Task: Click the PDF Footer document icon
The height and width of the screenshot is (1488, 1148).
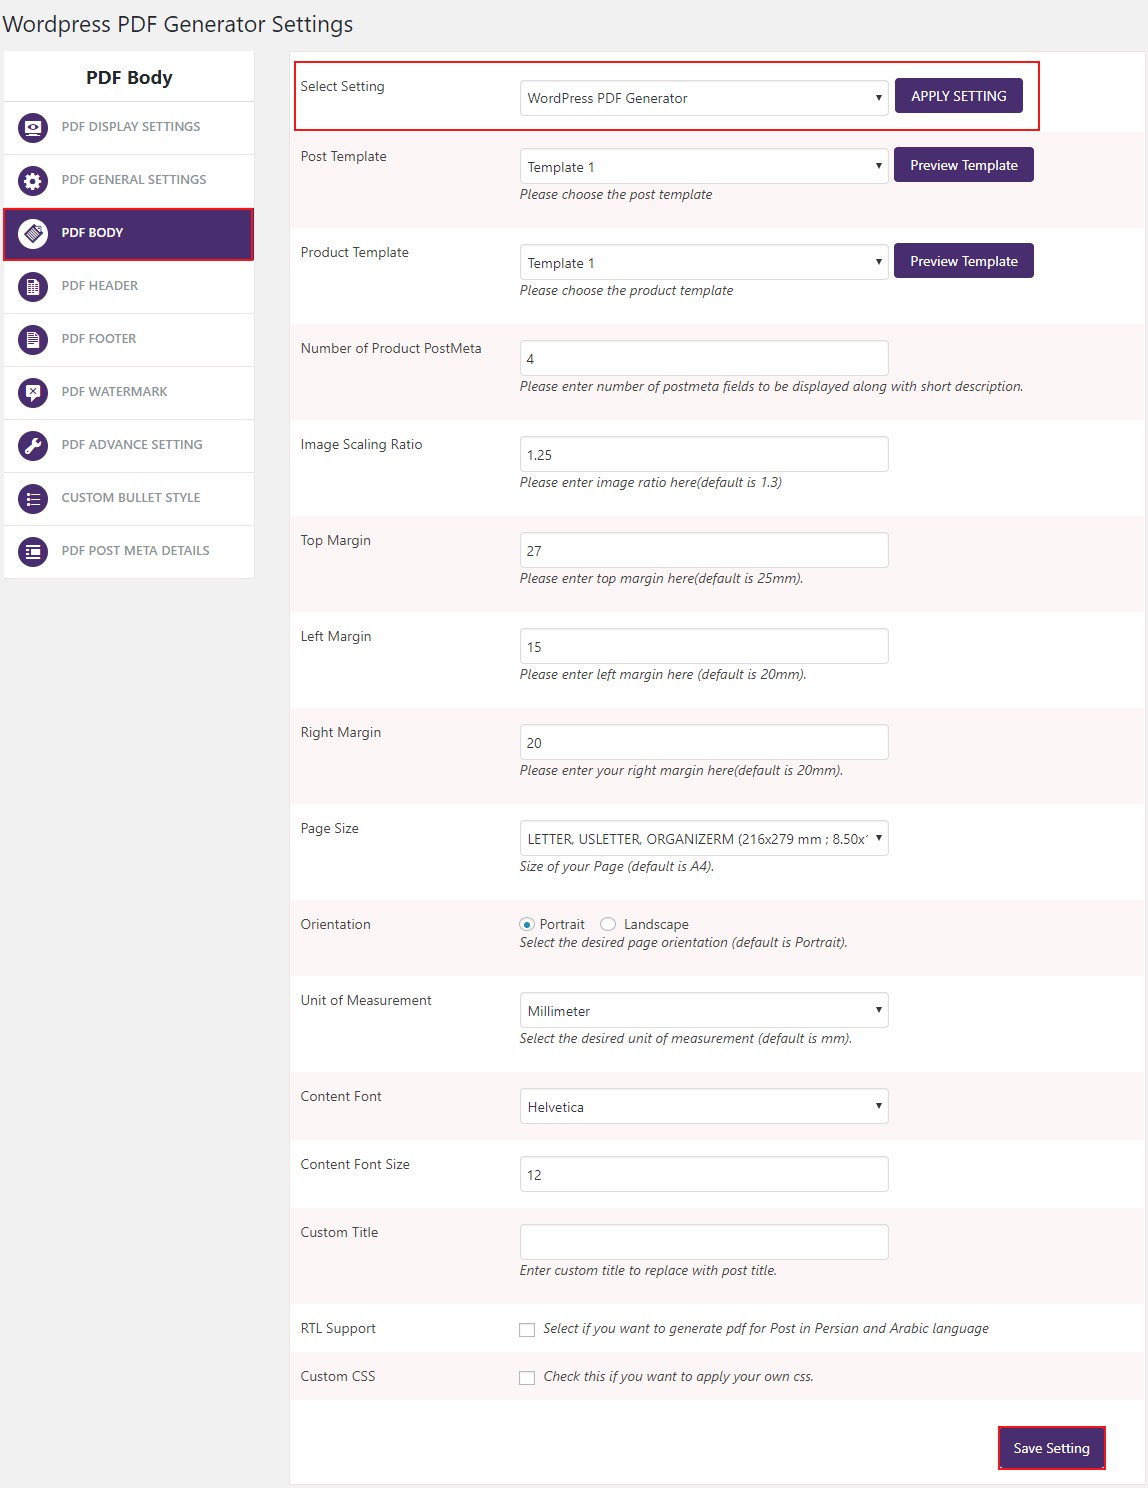Action: (x=33, y=340)
